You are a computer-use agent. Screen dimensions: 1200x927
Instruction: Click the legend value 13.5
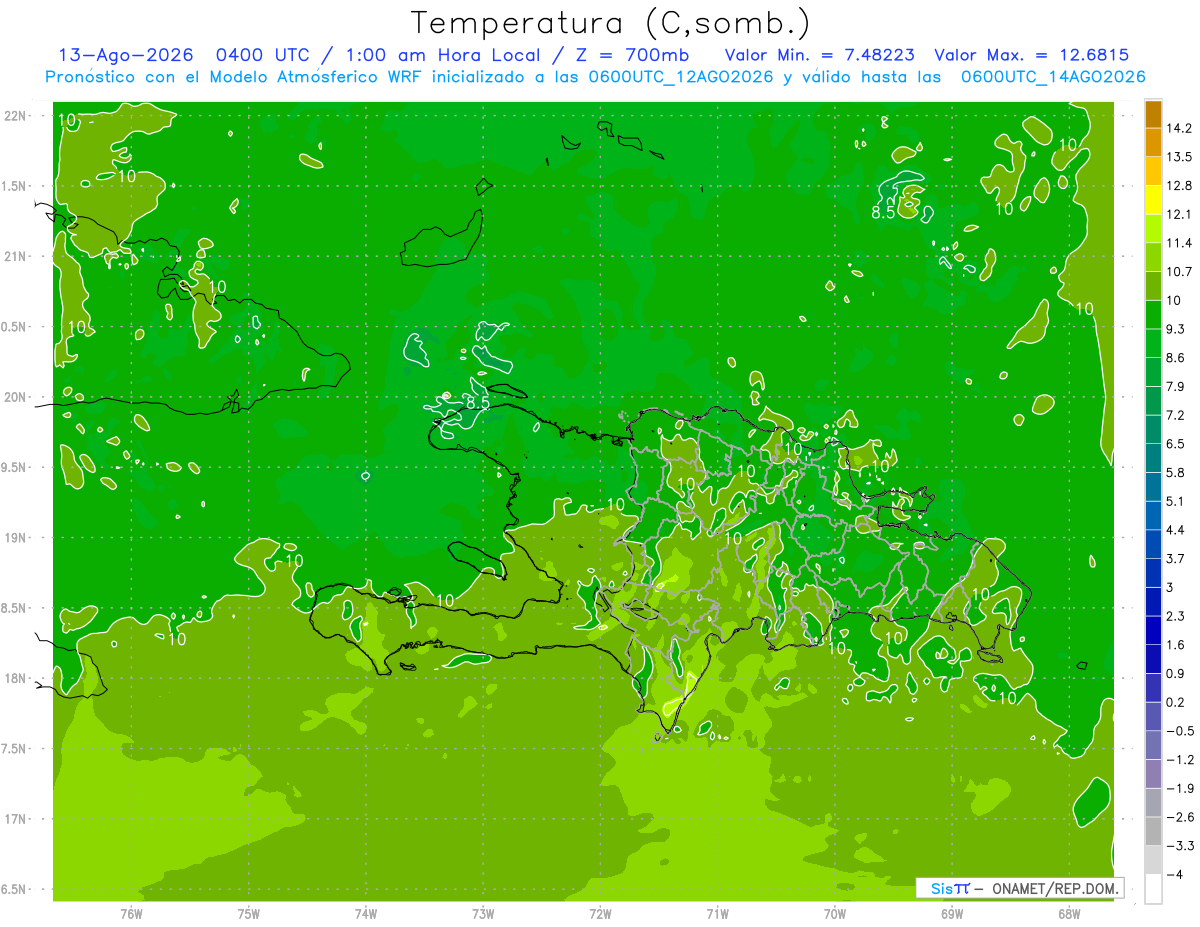click(x=1180, y=157)
